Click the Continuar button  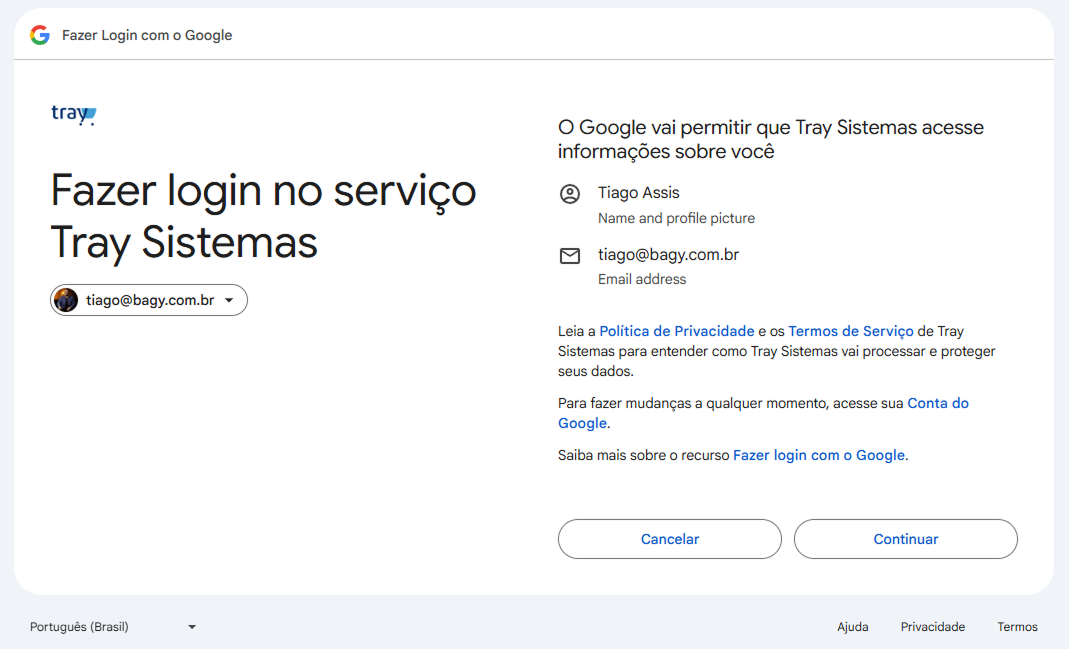point(905,539)
